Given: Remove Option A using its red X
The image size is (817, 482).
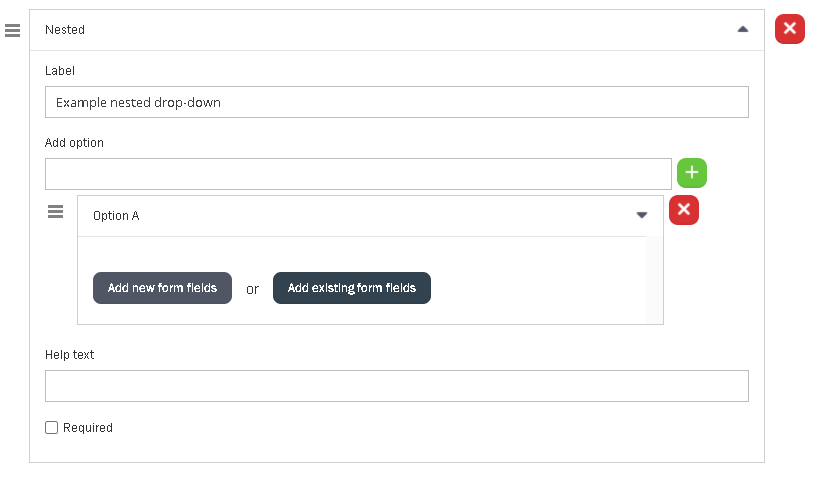Looking at the screenshot, I should (x=684, y=210).
